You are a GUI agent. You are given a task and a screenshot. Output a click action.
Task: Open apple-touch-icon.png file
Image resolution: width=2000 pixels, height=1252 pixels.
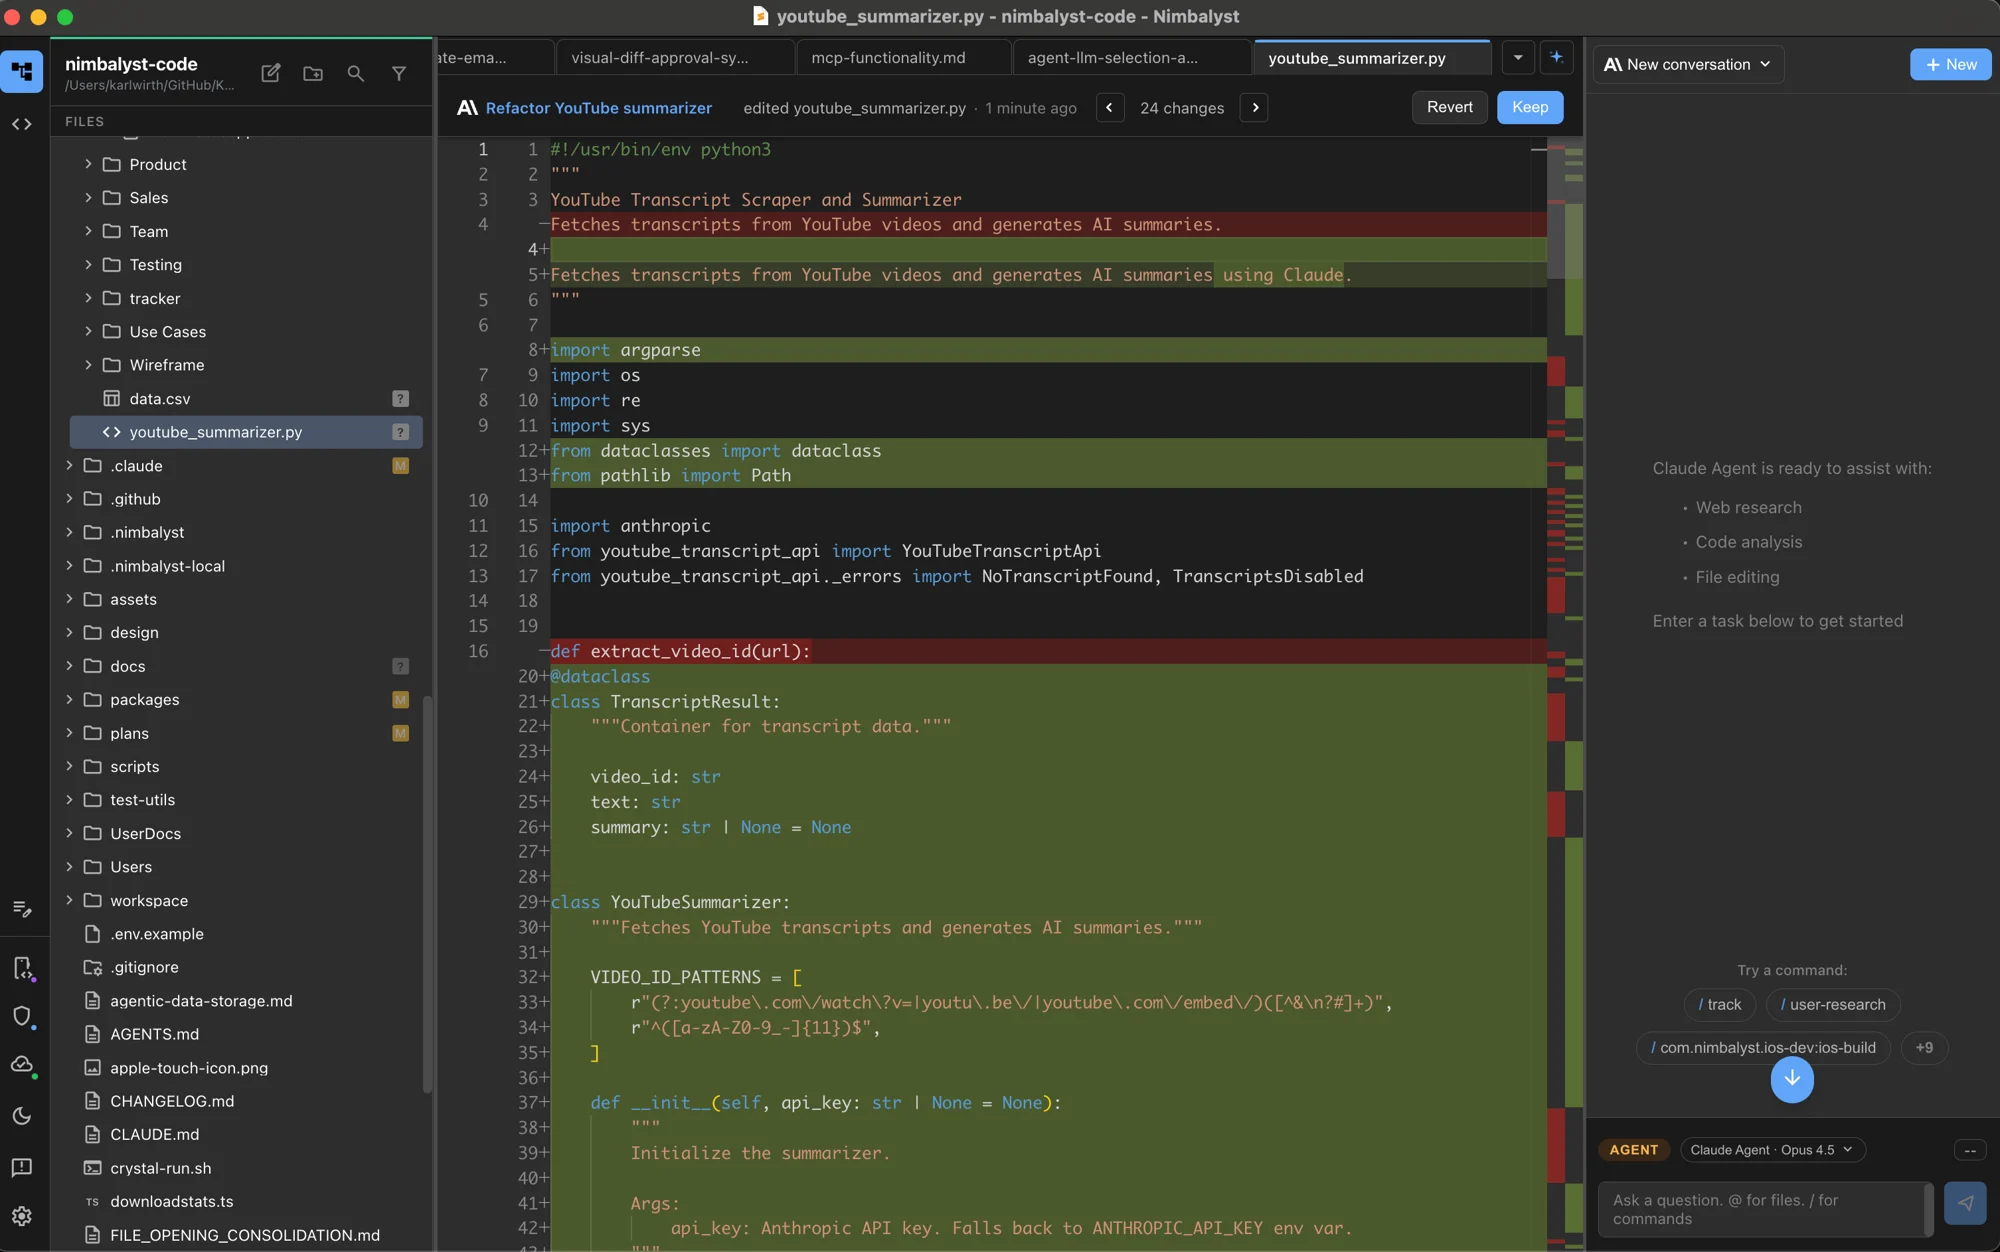click(189, 1068)
